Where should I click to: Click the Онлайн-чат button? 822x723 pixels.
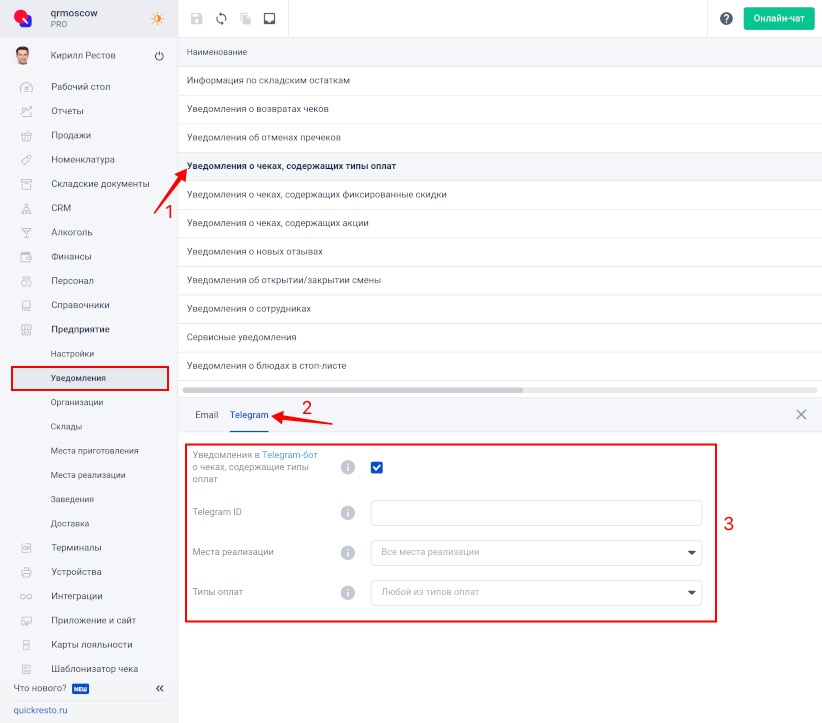tap(778, 18)
